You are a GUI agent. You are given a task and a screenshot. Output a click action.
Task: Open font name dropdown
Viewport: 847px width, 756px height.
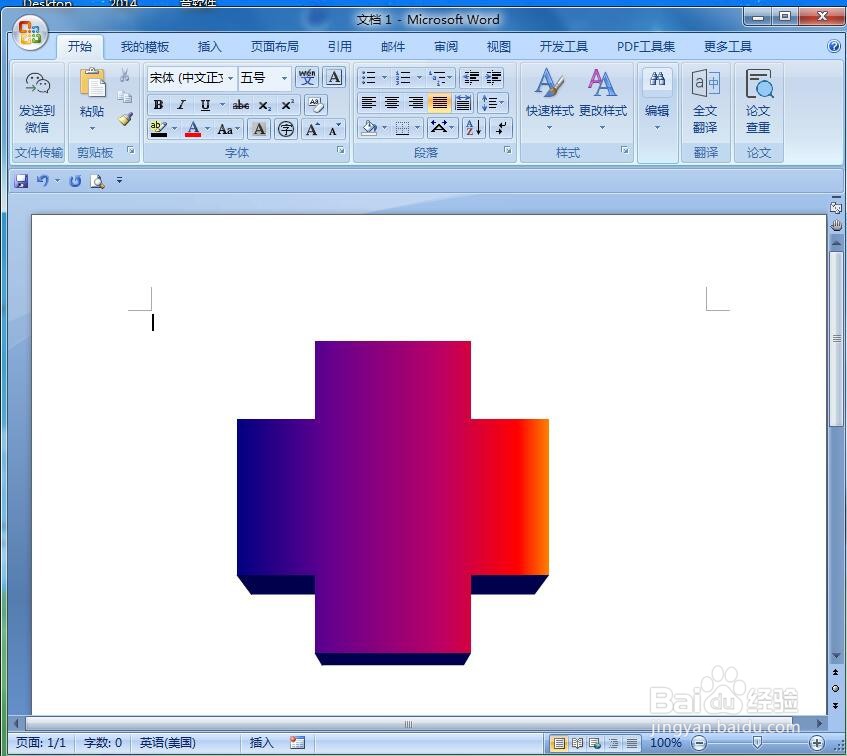(230, 78)
